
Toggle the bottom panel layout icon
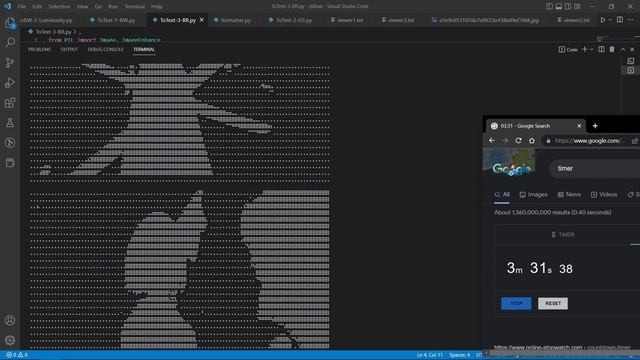[559, 6]
